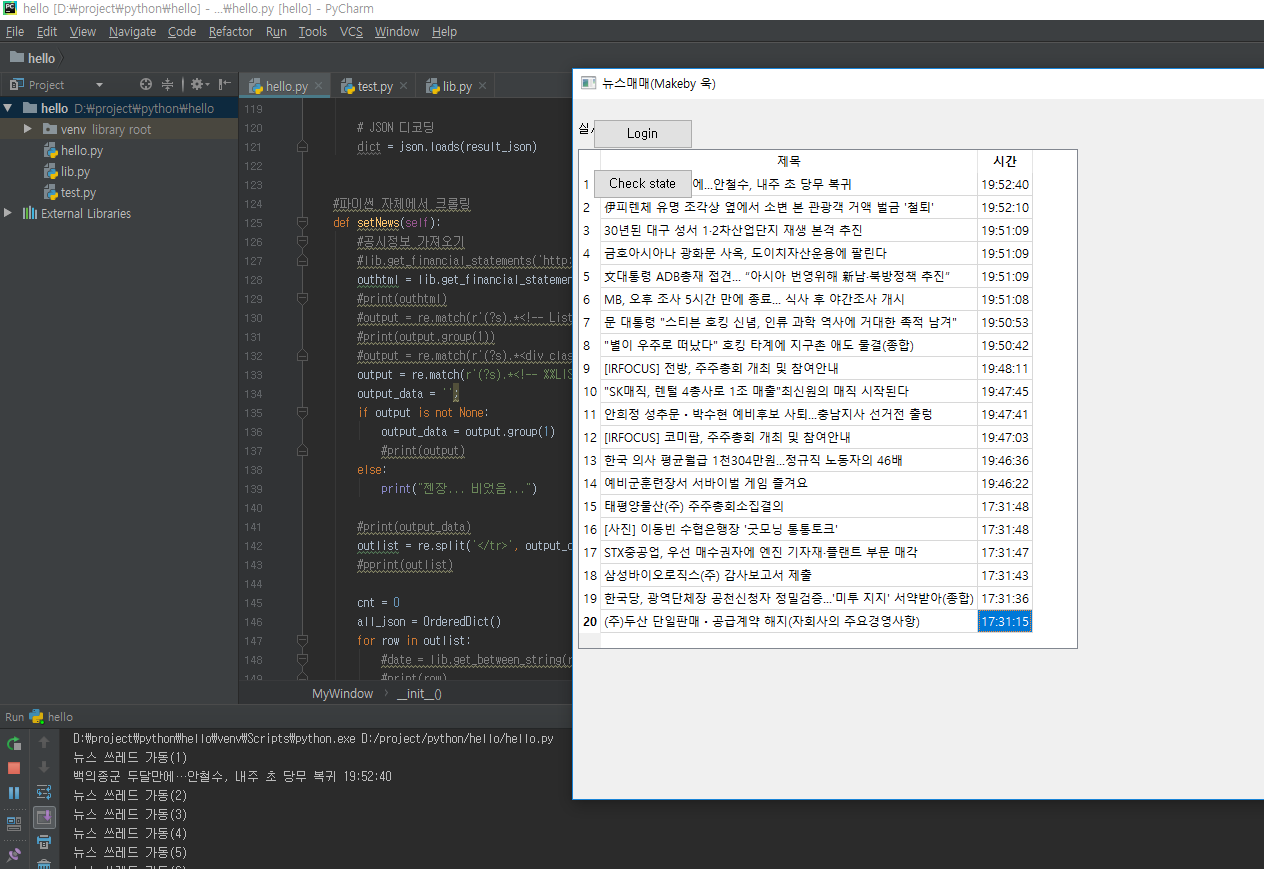Click __init__() breadcrumb below editor

coord(419,693)
